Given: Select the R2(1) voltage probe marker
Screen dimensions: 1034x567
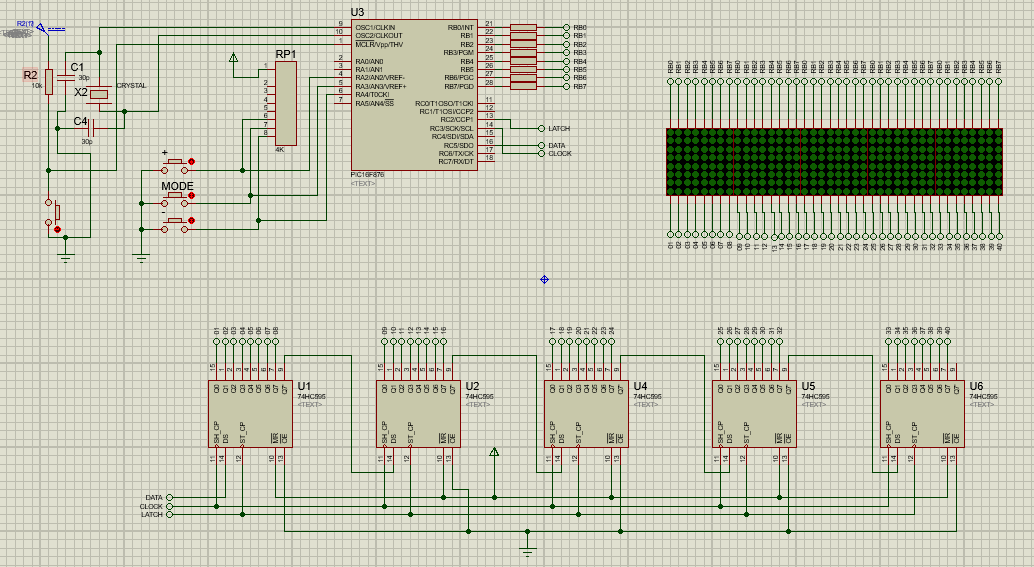Looking at the screenshot, I should click(41, 28).
